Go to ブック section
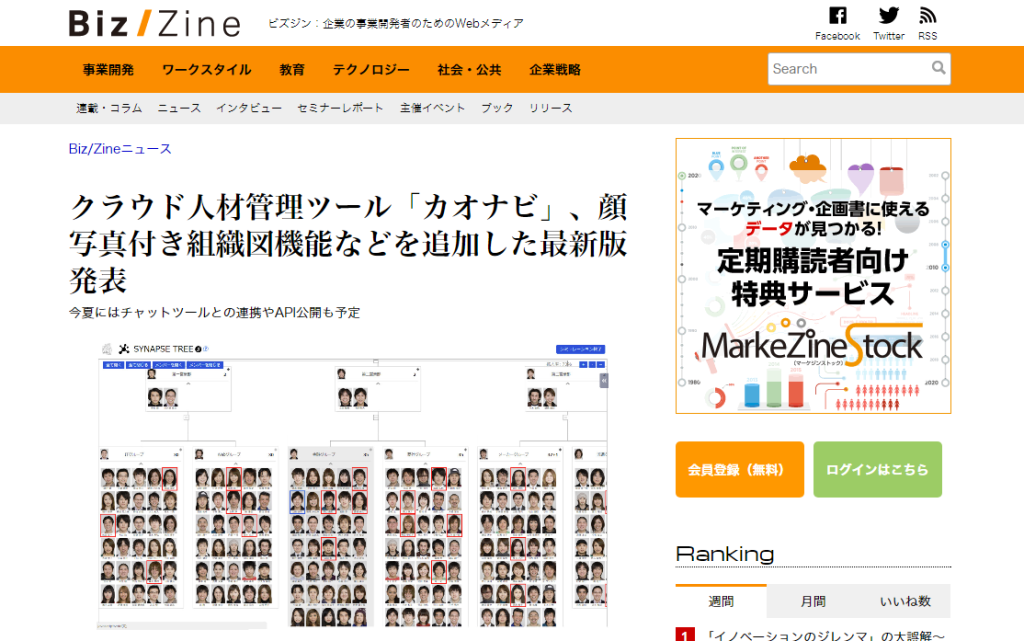 click(497, 108)
